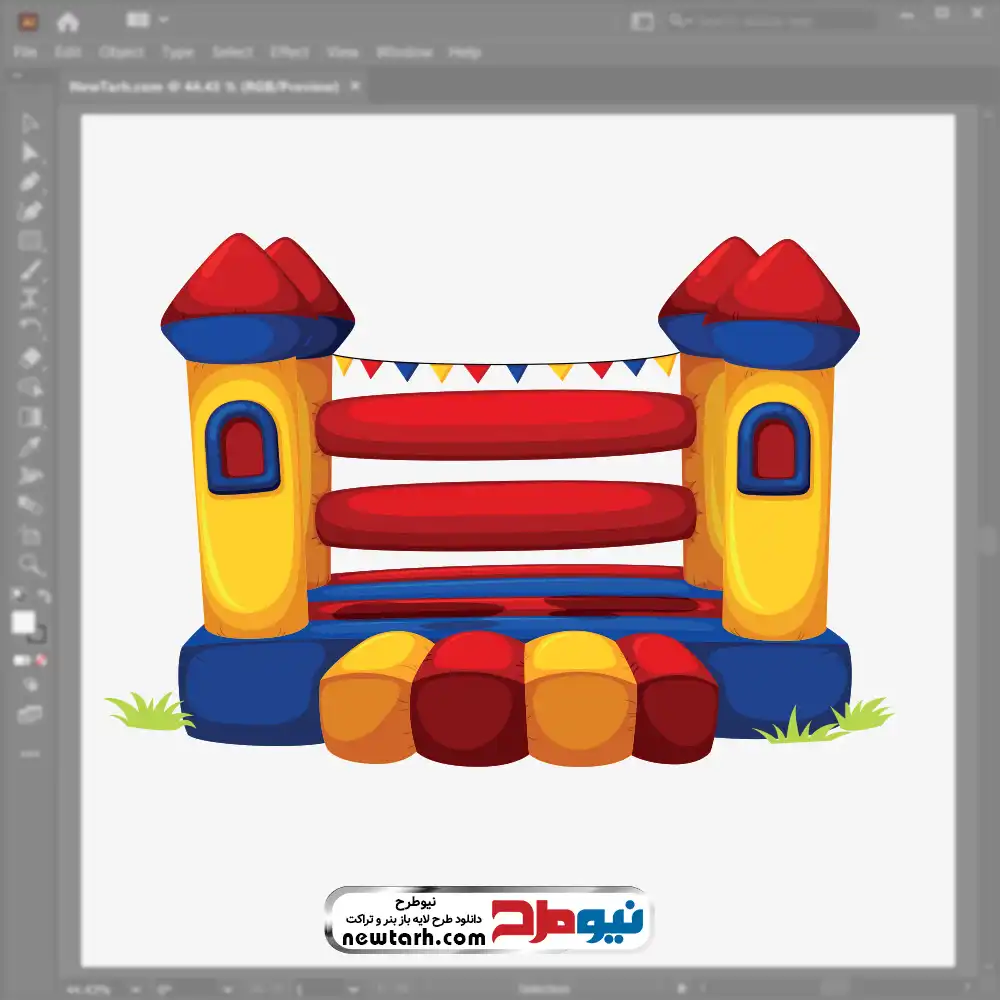The height and width of the screenshot is (1000, 1000).
Task: Set the paint mode to None
Action: click(x=42, y=660)
